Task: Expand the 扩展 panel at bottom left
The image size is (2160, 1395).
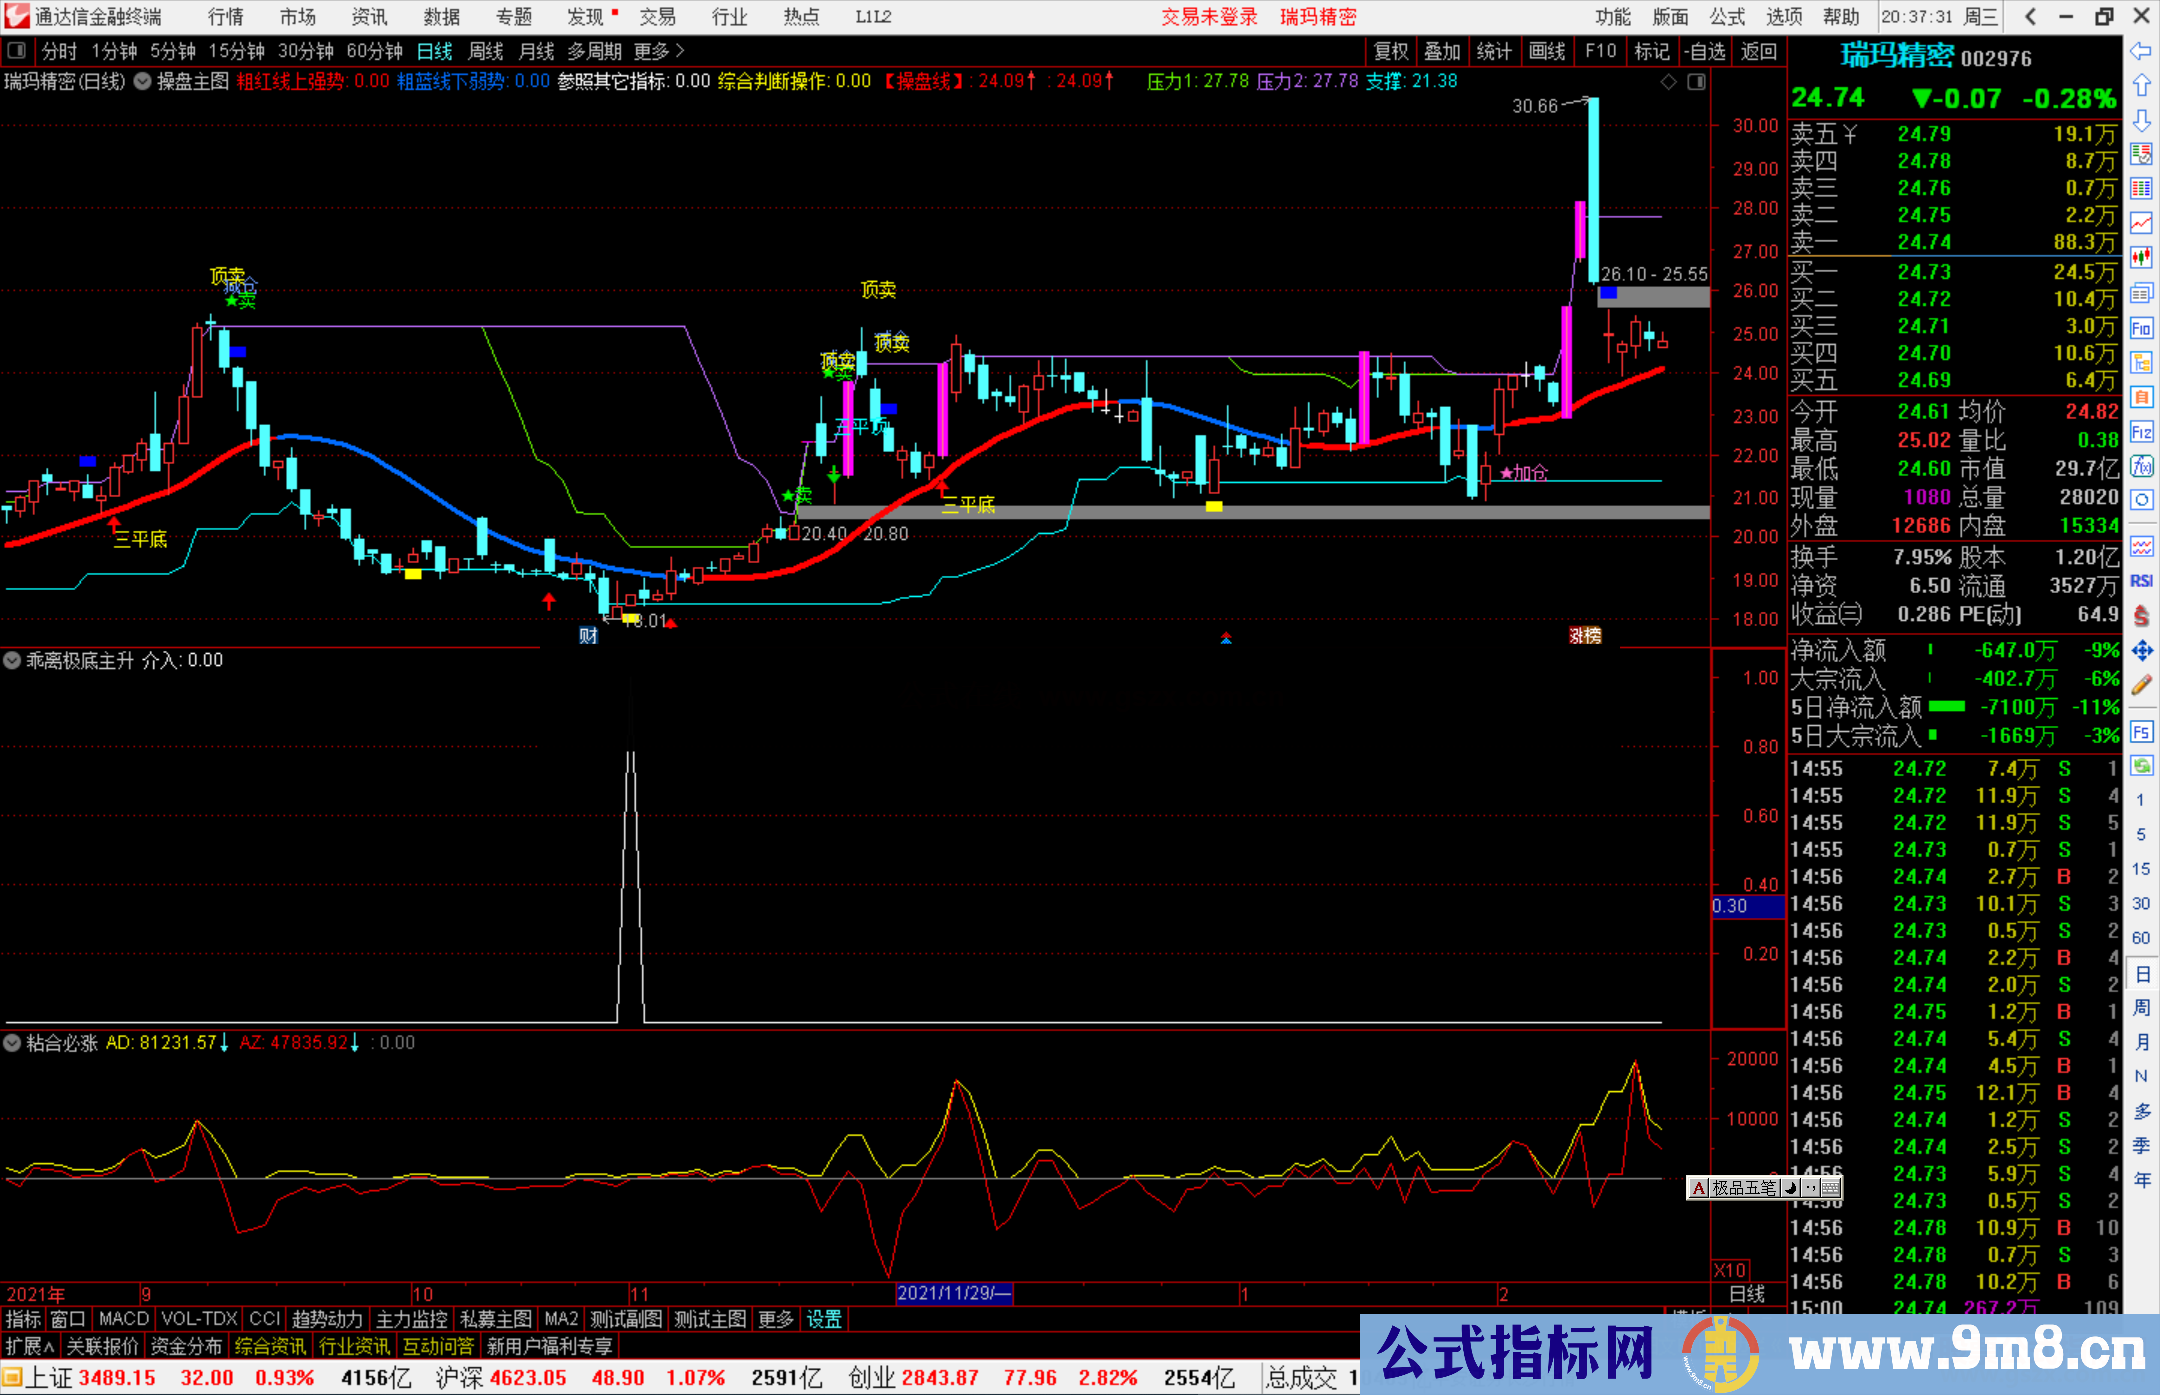Action: coord(29,1346)
